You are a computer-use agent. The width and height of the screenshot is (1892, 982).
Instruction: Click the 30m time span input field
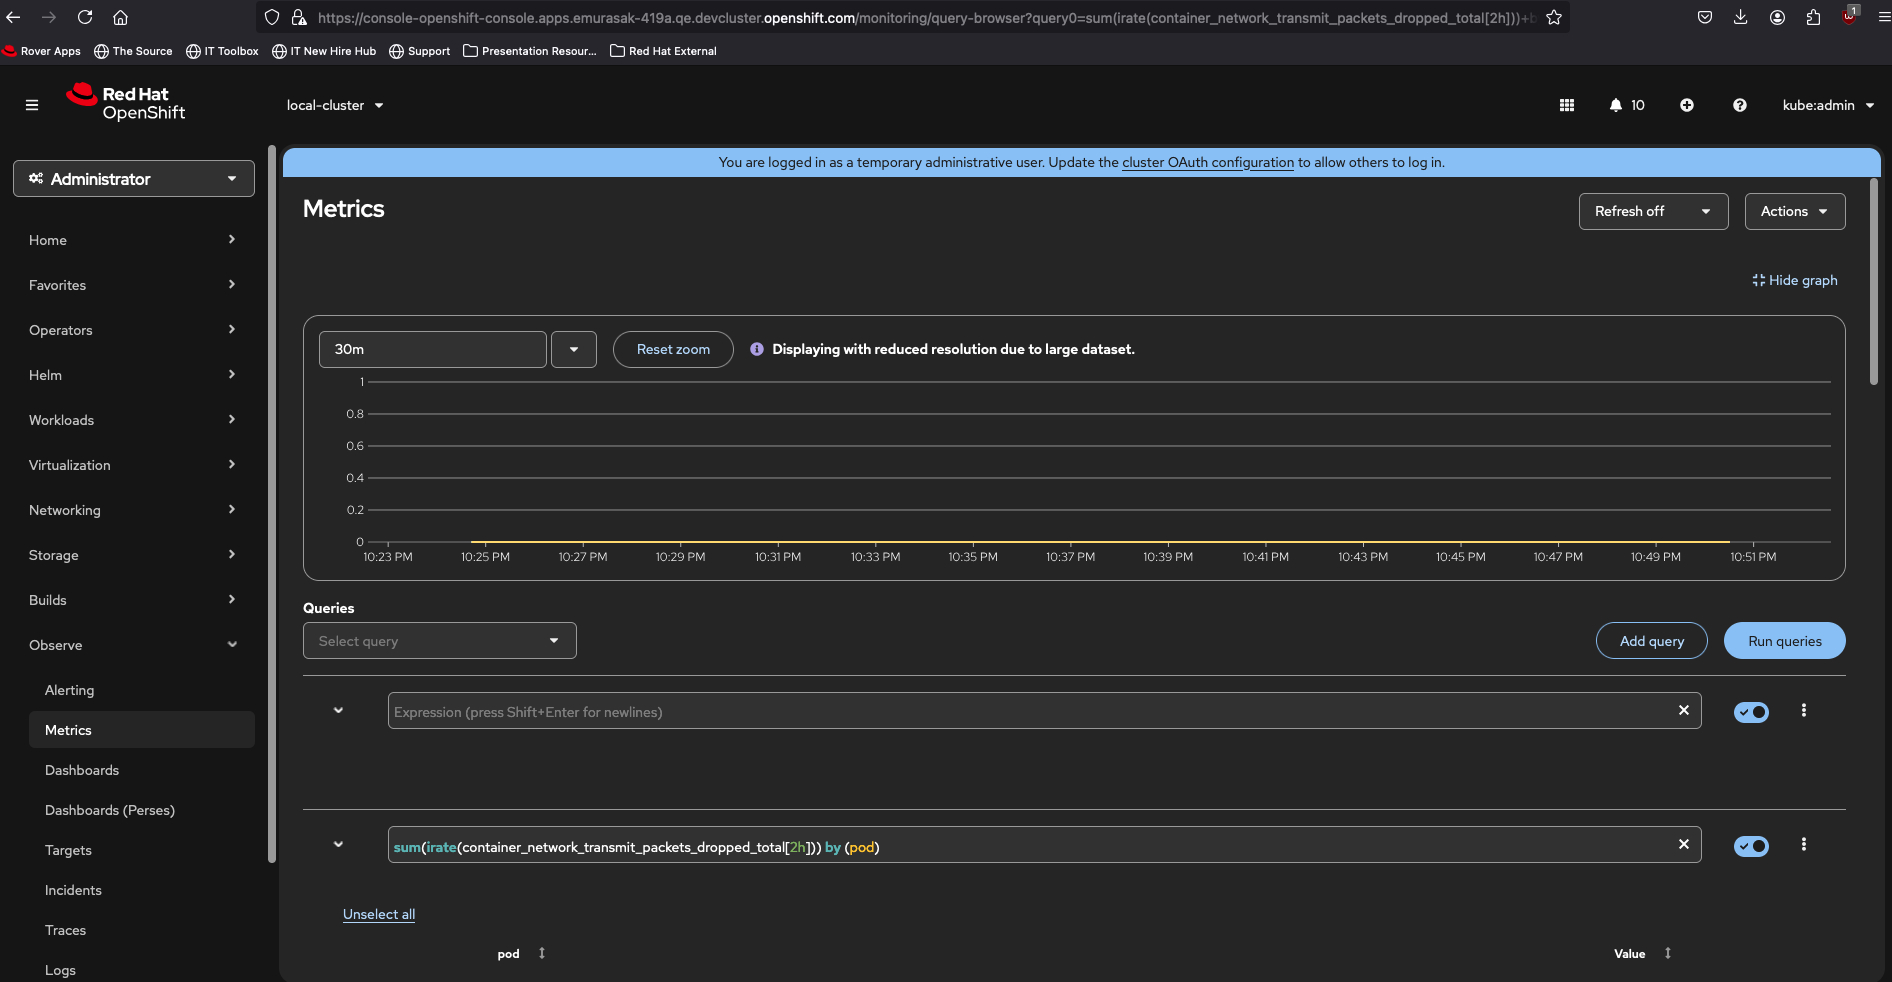pos(433,349)
